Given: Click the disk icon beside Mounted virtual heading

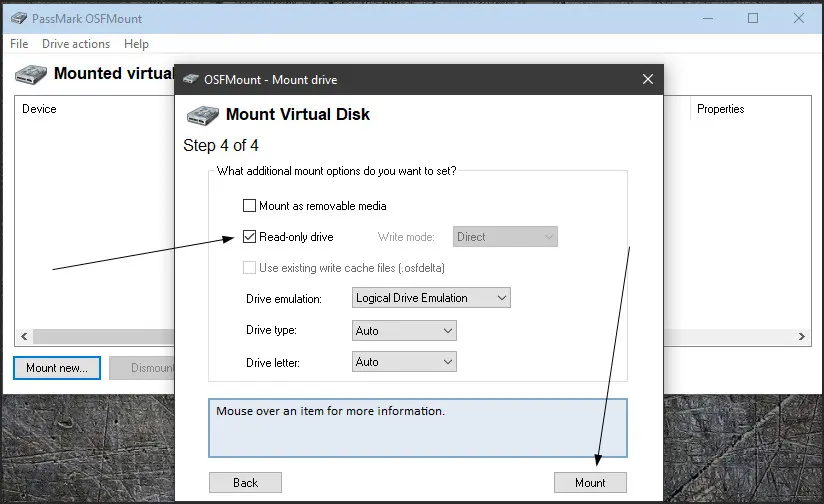Looking at the screenshot, I should tap(31, 75).
